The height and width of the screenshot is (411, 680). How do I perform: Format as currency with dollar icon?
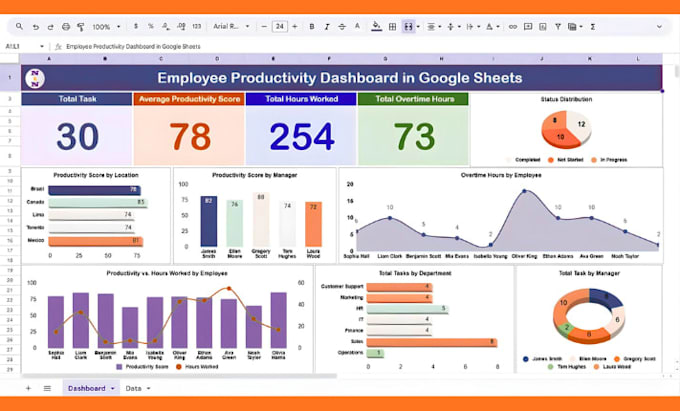136,26
